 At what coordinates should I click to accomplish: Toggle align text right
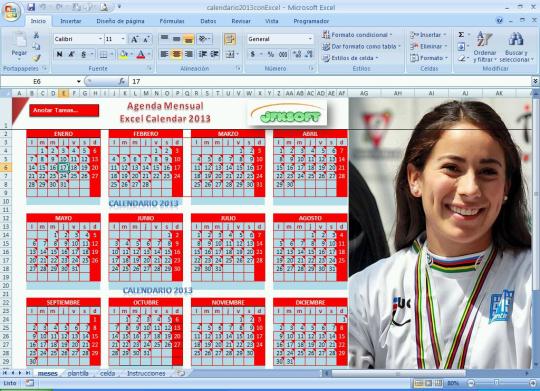188,54
